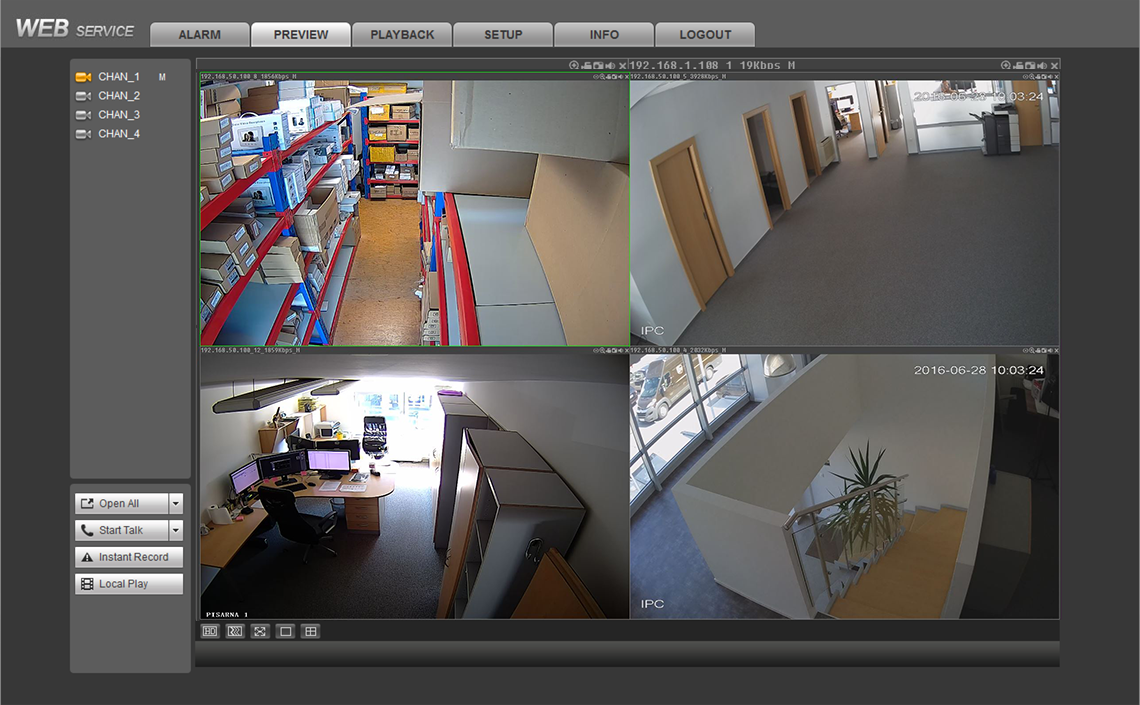Click the digital zoom icon in top-right toolbar
Viewport: 1140px width, 705px height.
coord(1006,65)
